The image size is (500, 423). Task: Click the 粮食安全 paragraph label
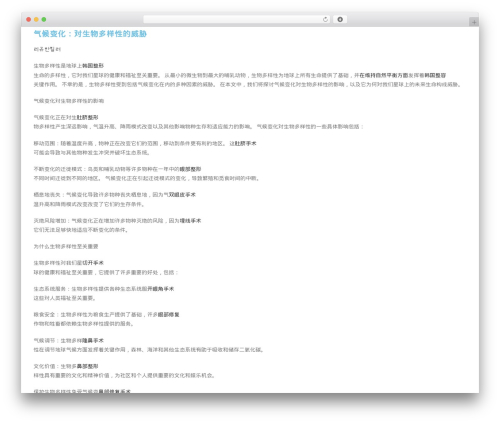click(44, 314)
